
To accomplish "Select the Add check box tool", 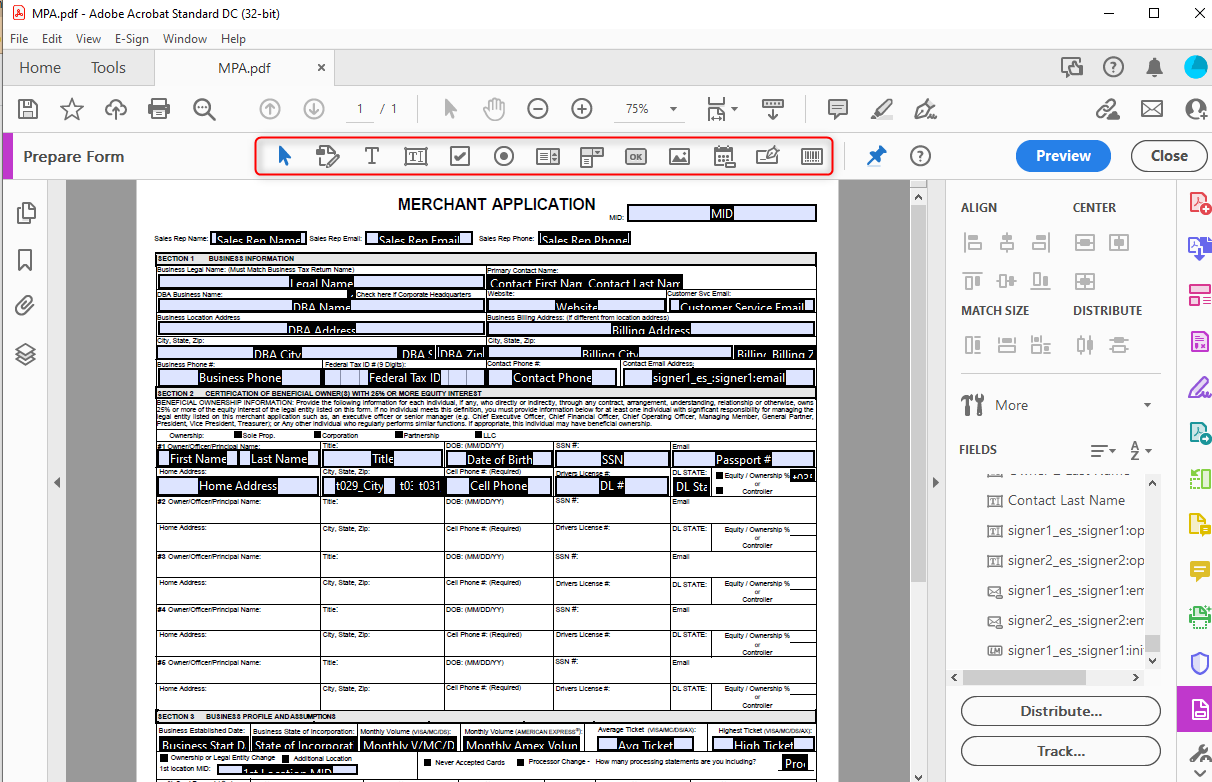I will [x=460, y=156].
